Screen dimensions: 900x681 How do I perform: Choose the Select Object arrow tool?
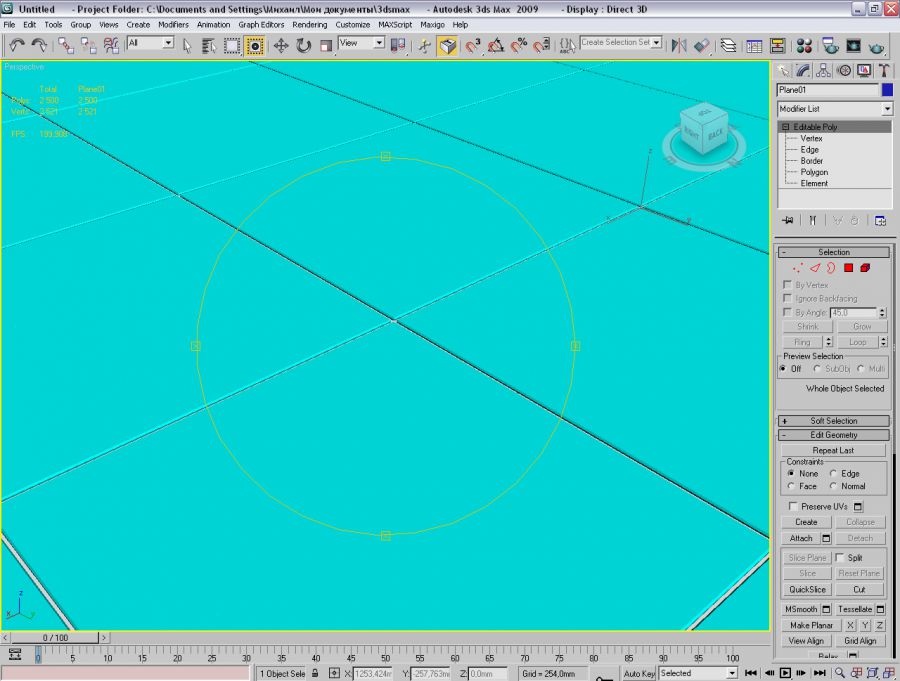[x=187, y=45]
